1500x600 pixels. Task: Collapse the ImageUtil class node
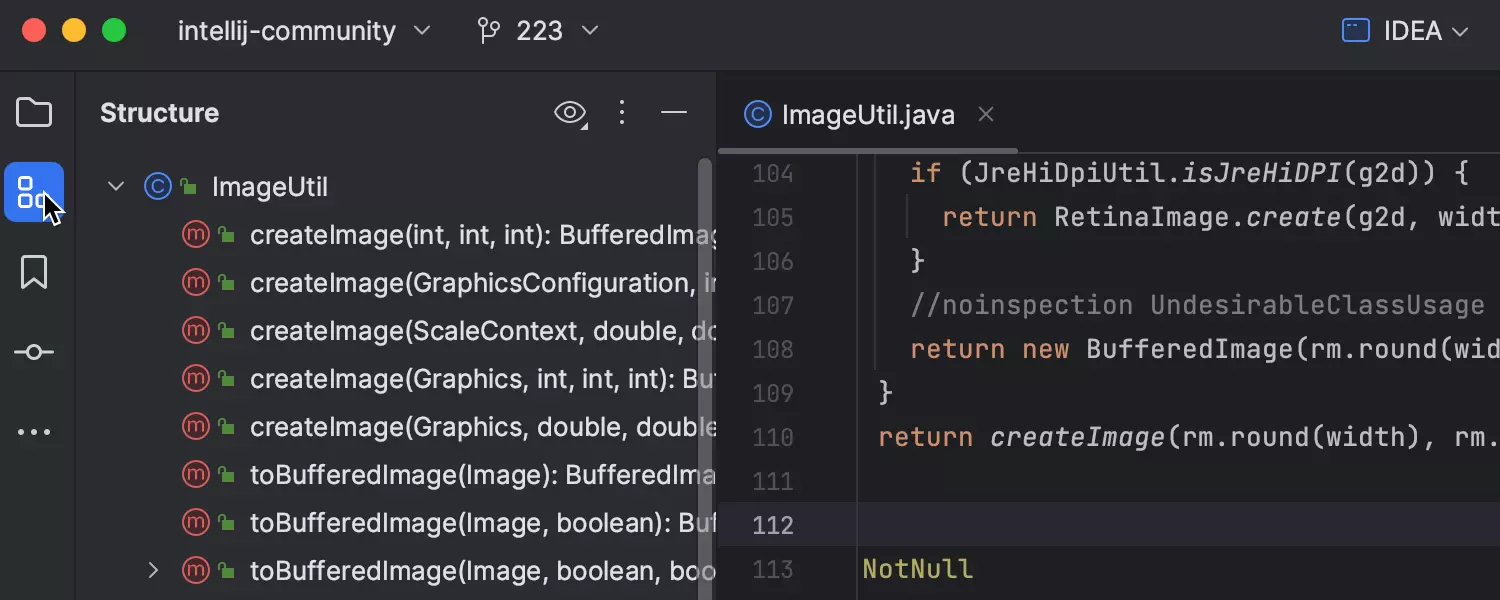click(x=116, y=187)
